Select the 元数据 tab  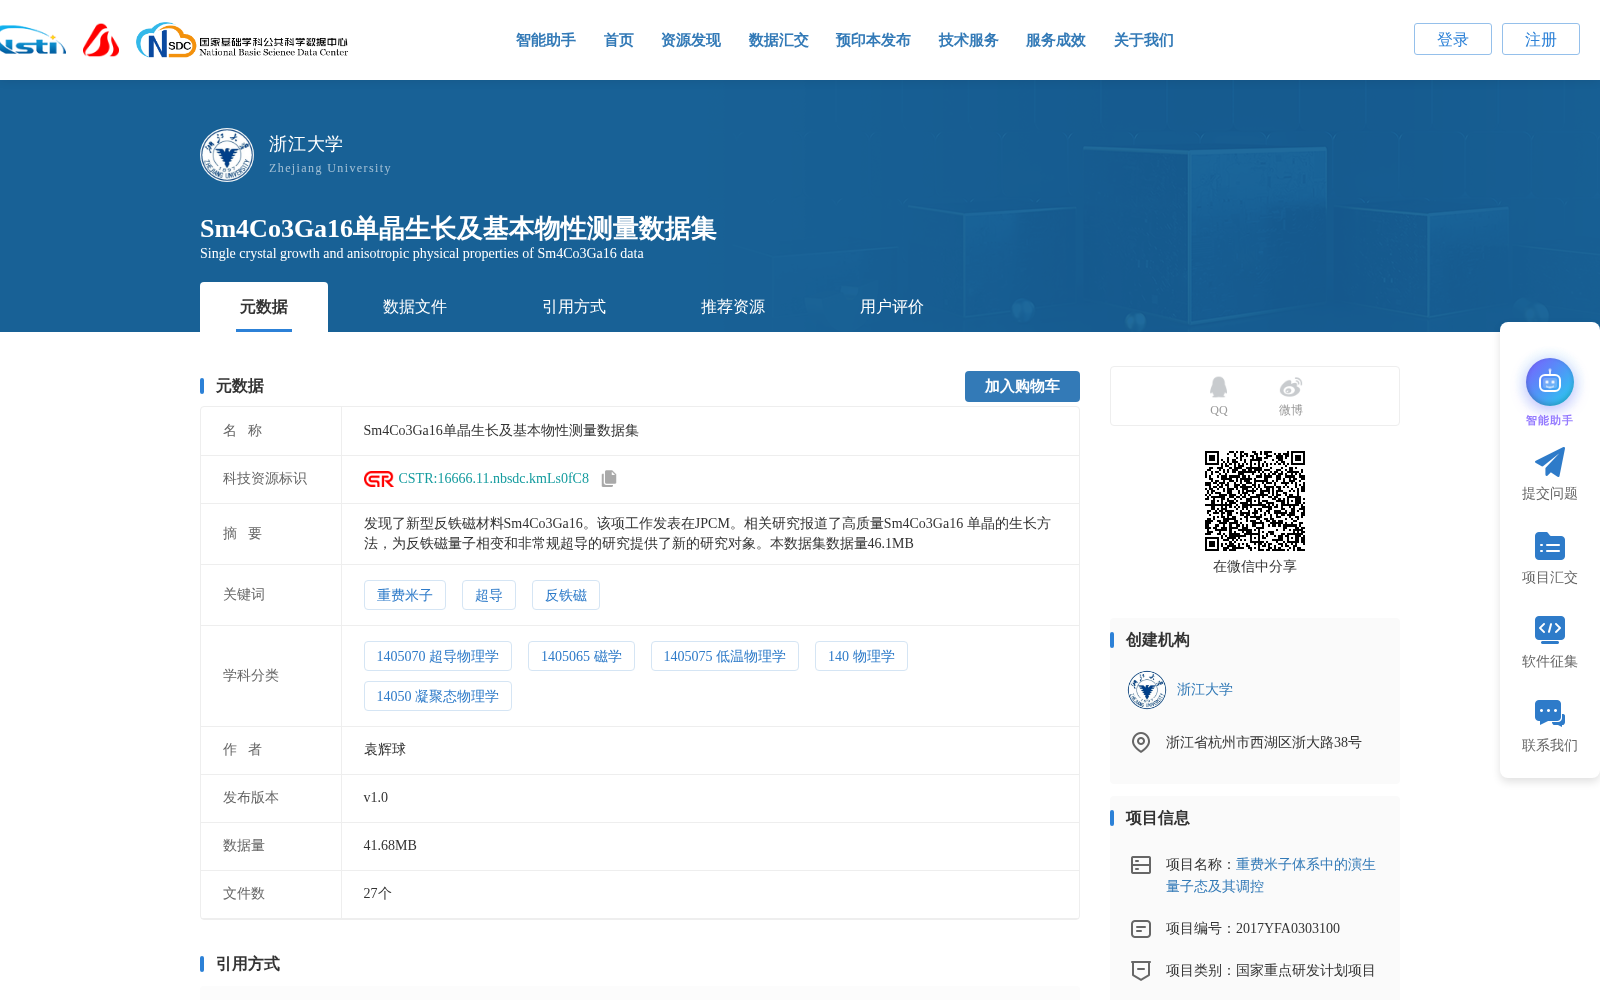tap(264, 307)
